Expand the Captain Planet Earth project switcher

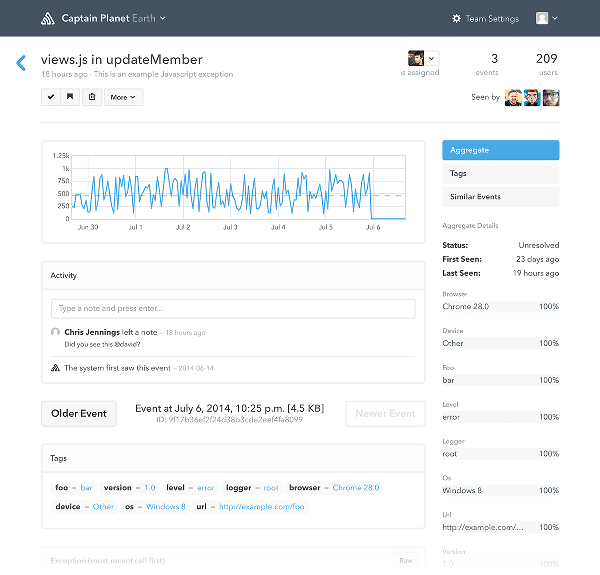coord(163,18)
